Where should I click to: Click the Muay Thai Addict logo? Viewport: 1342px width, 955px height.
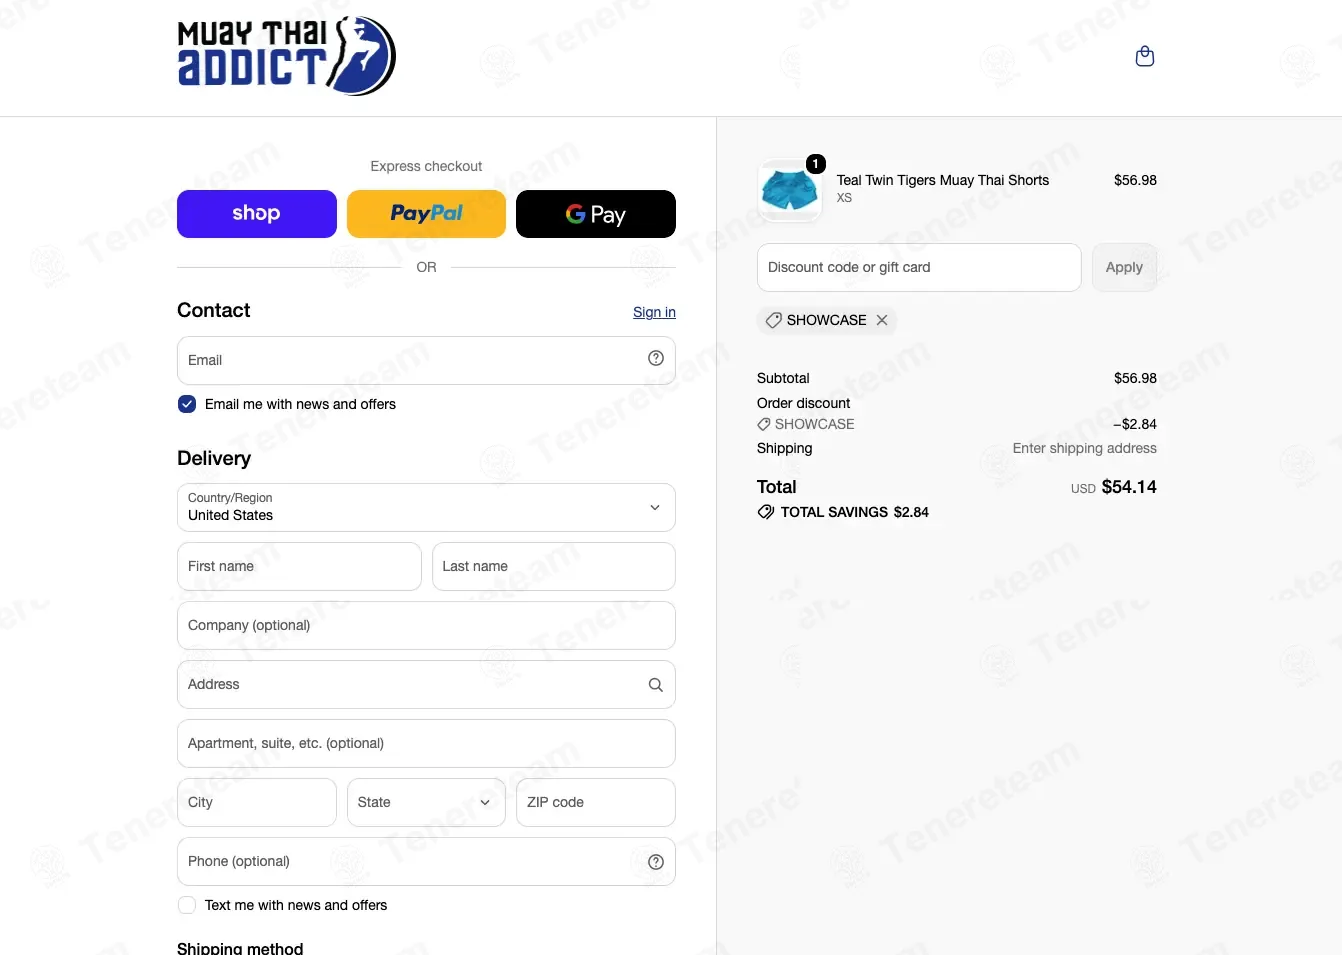point(287,56)
